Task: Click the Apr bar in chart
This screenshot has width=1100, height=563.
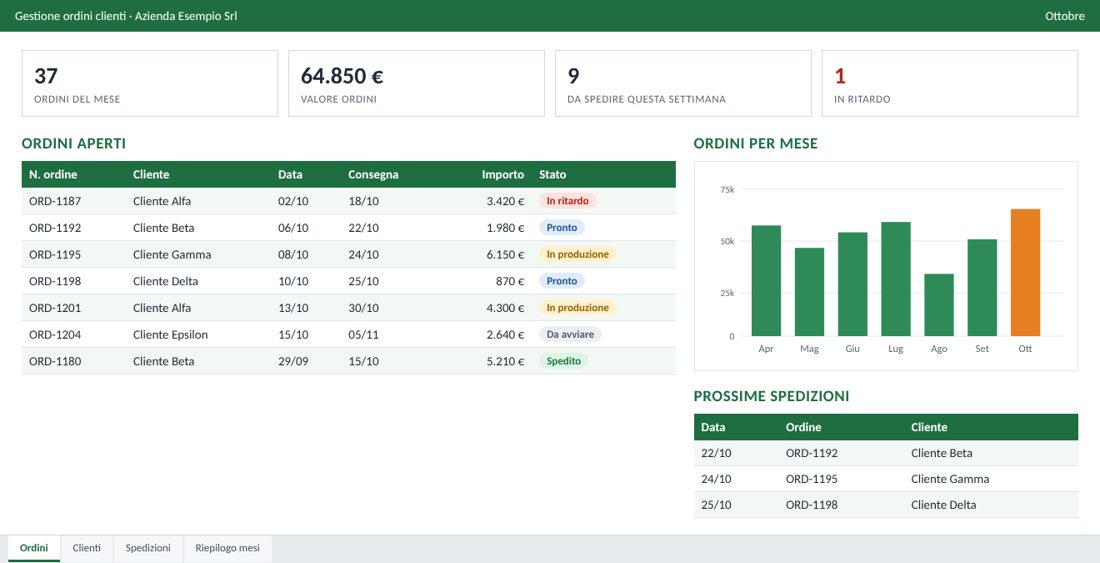Action: 766,280
